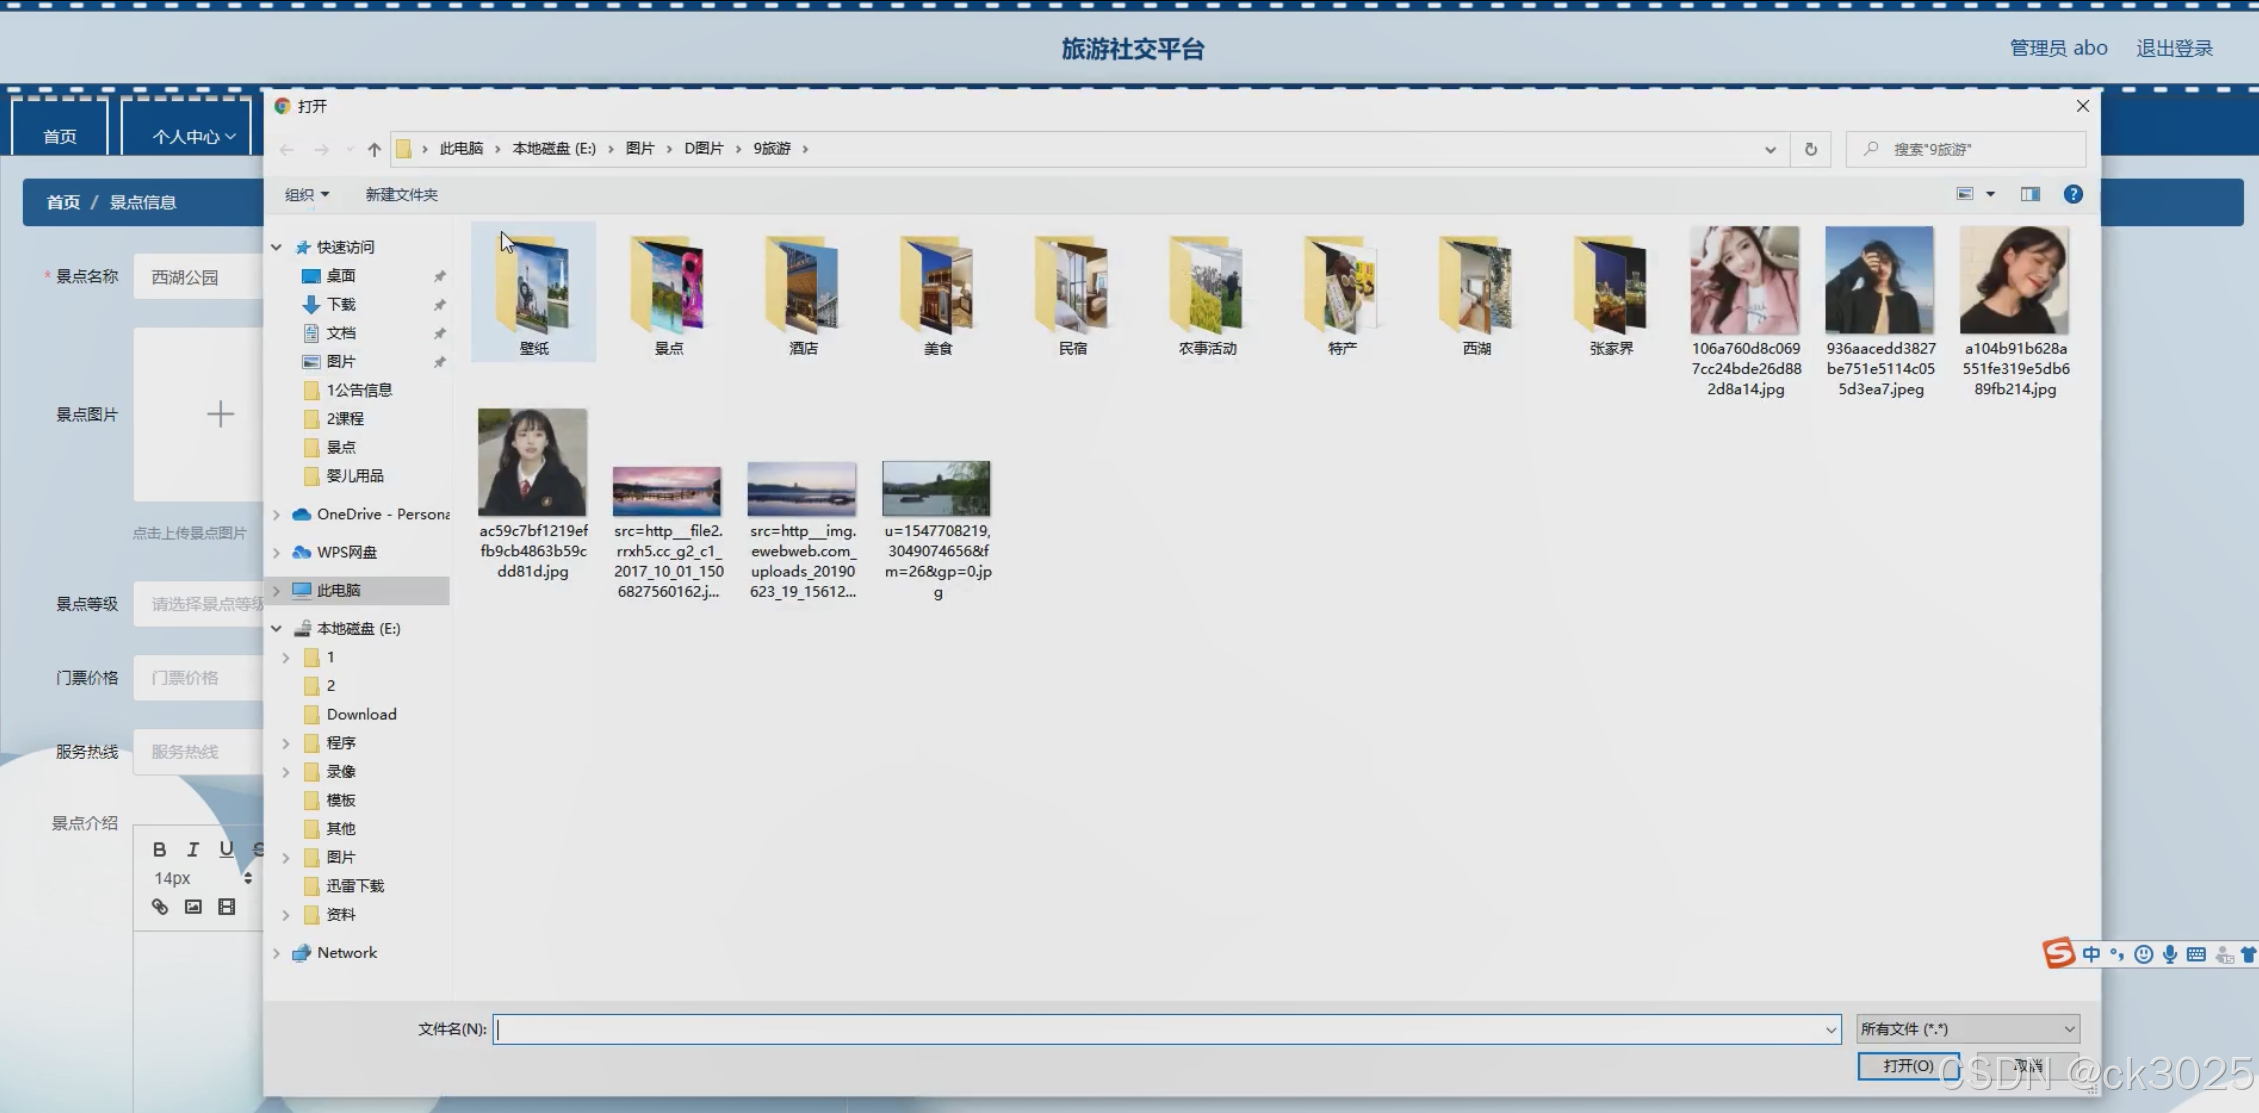Viewport: 2259px width, 1113px height.
Task: Click the insert link icon in editor
Action: pyautogui.click(x=160, y=907)
